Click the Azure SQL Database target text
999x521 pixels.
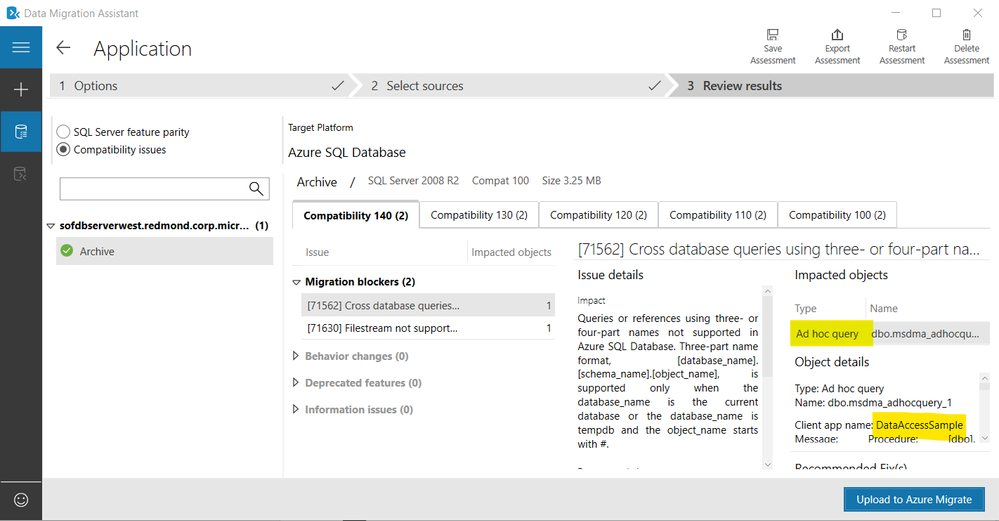[347, 152]
